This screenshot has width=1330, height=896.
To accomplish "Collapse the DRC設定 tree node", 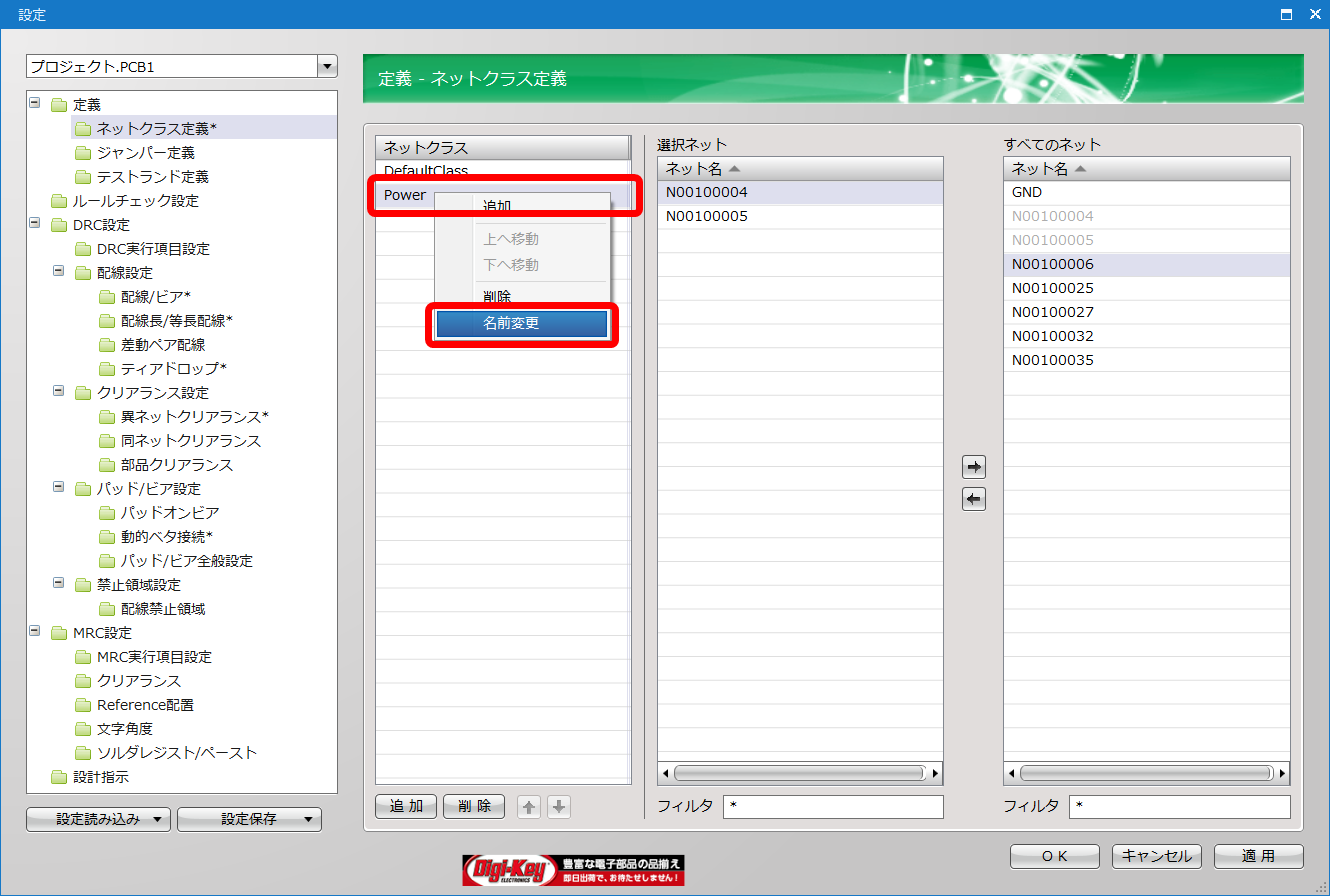I will (36, 224).
